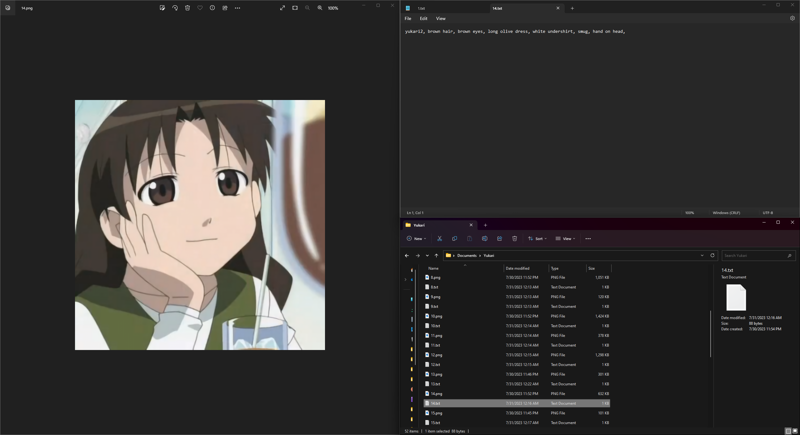Click the fit-to-window icon in Photos
800x435 pixels.
[x=295, y=8]
